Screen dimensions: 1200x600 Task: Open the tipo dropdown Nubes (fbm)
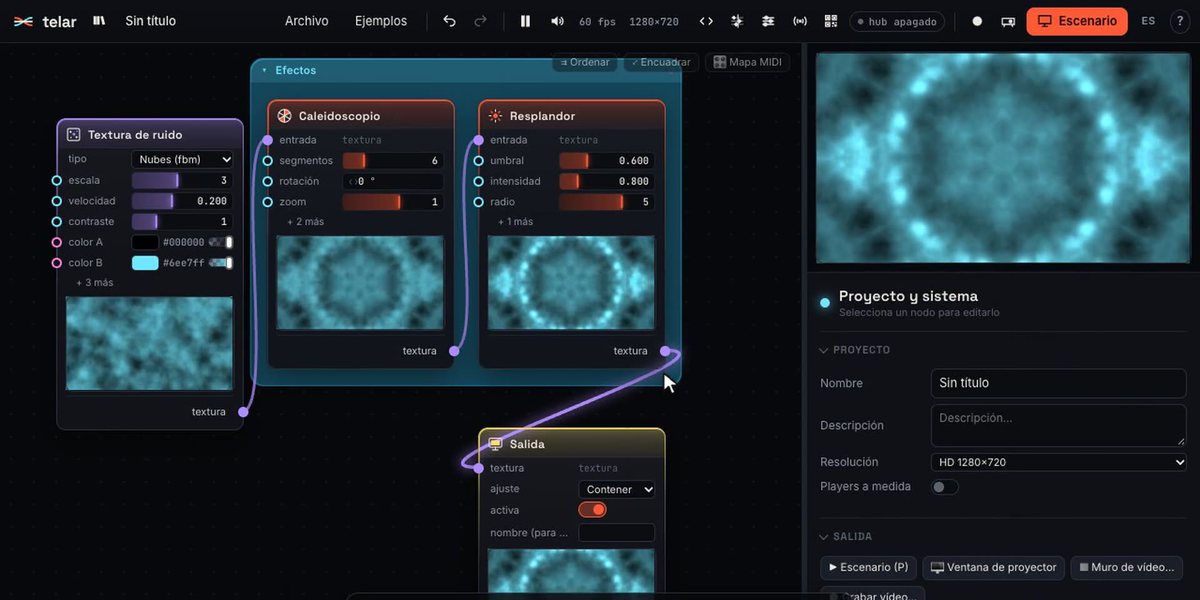click(x=183, y=159)
